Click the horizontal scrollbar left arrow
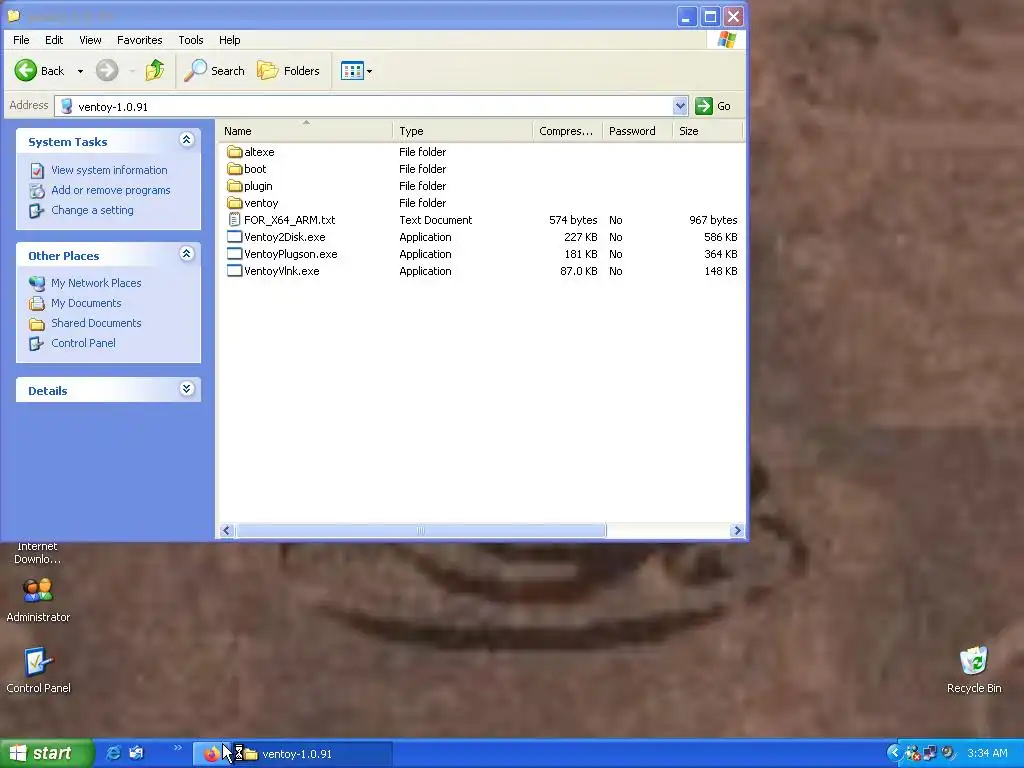Viewport: 1024px width, 768px height. pos(227,530)
